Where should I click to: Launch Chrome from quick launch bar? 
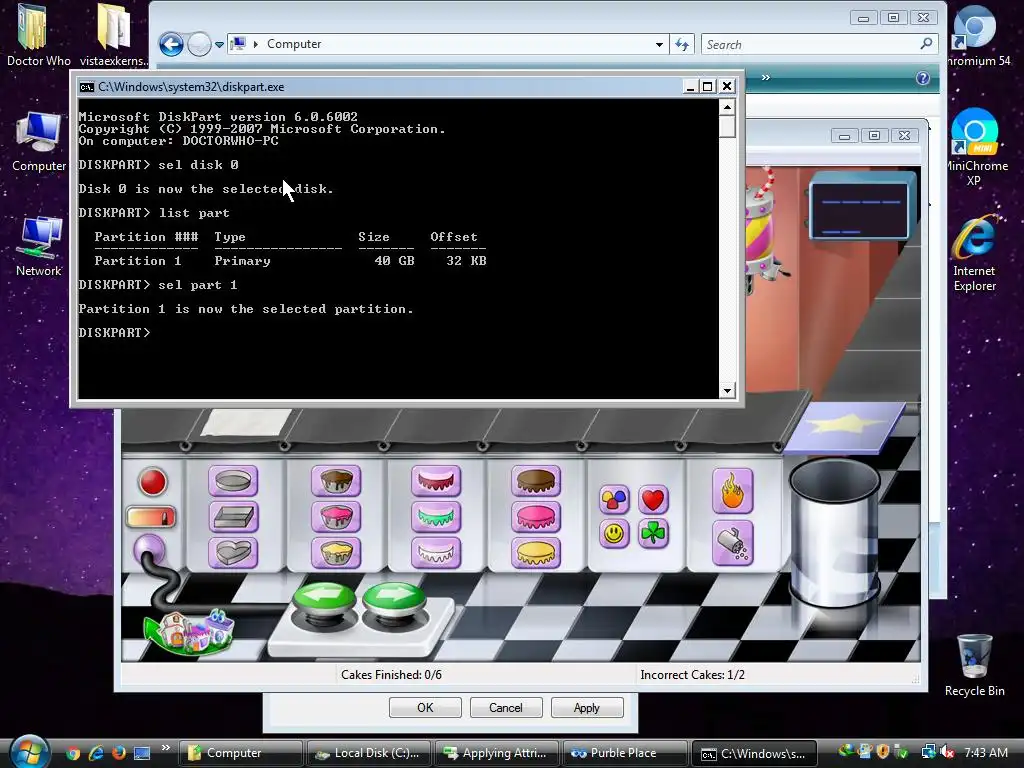click(73, 753)
